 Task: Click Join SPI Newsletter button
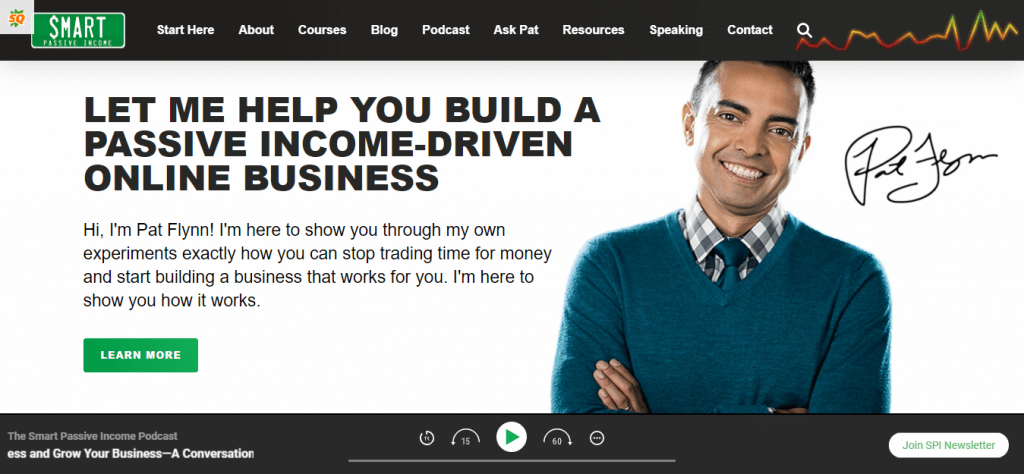pyautogui.click(x=948, y=445)
